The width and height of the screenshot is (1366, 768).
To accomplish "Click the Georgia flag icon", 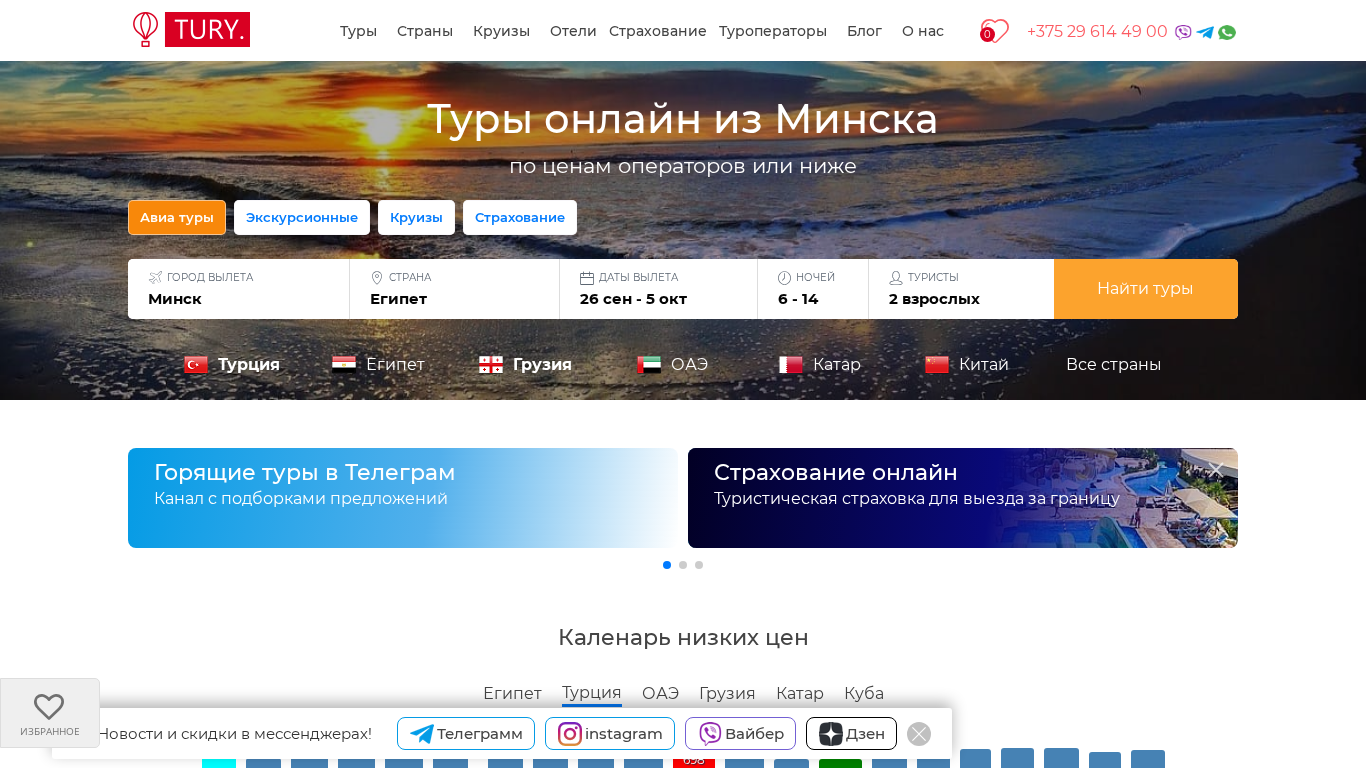I will click(x=491, y=365).
